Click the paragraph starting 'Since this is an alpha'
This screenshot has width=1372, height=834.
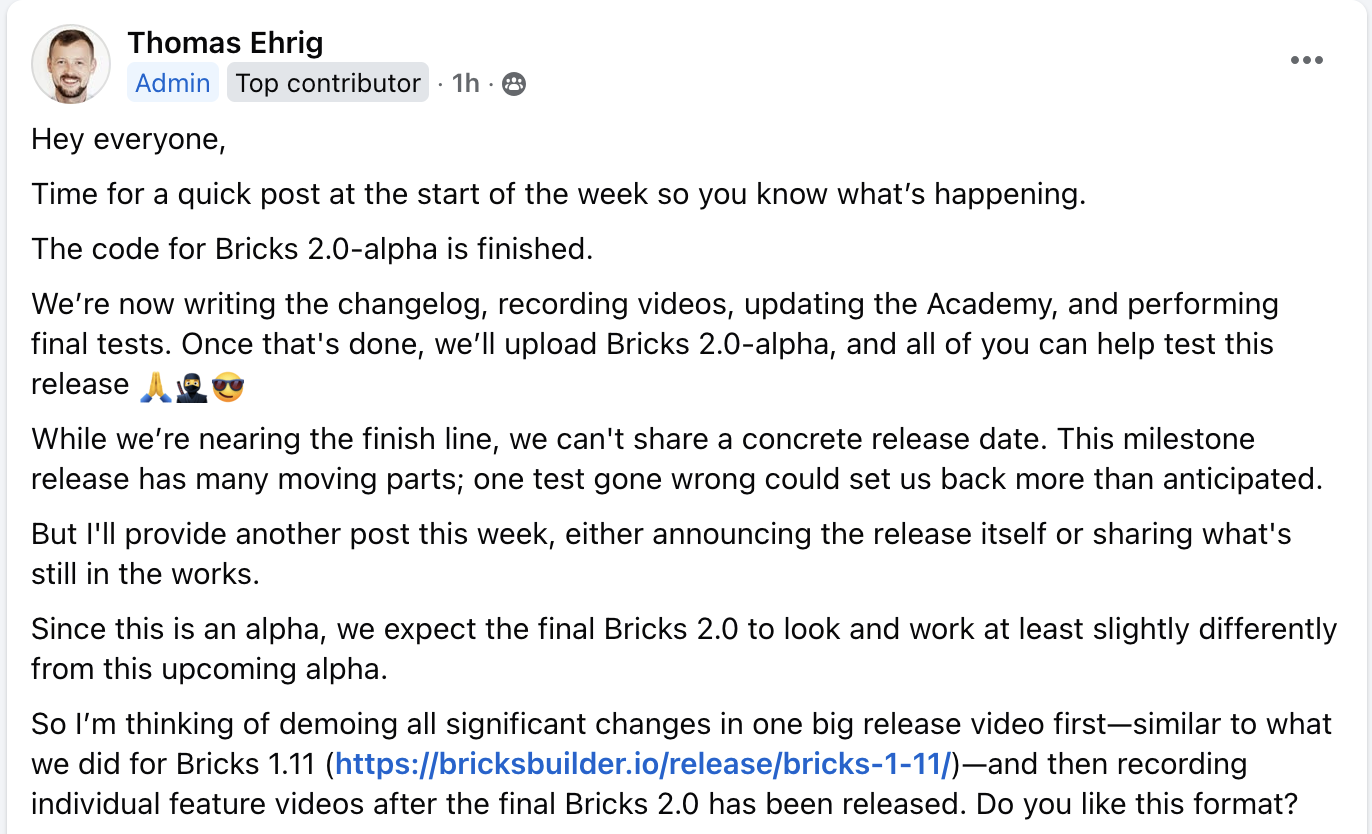(x=684, y=649)
